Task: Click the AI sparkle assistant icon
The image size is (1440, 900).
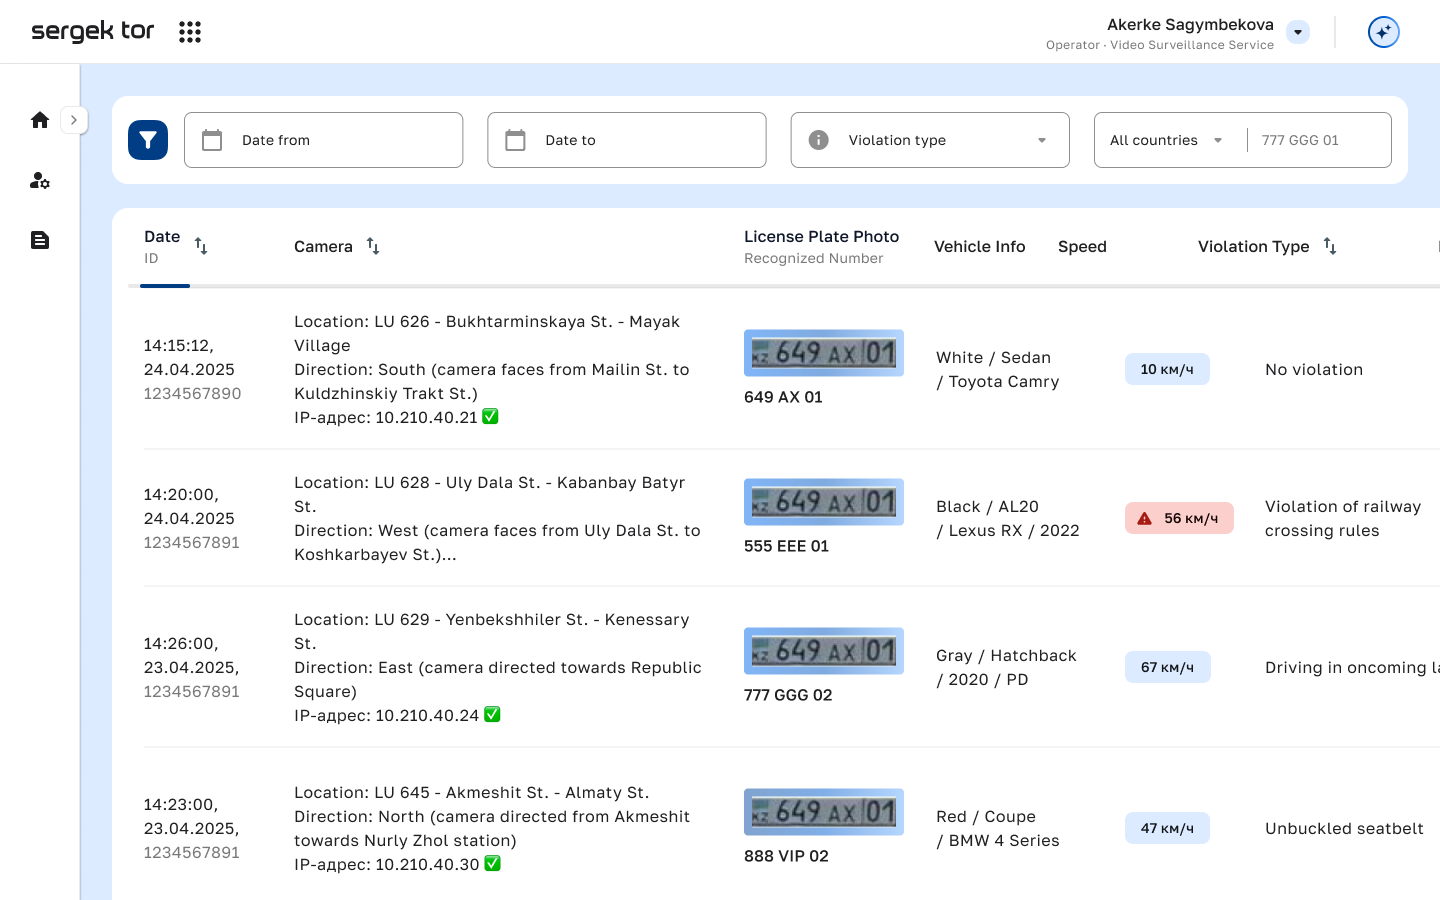Action: pyautogui.click(x=1383, y=32)
